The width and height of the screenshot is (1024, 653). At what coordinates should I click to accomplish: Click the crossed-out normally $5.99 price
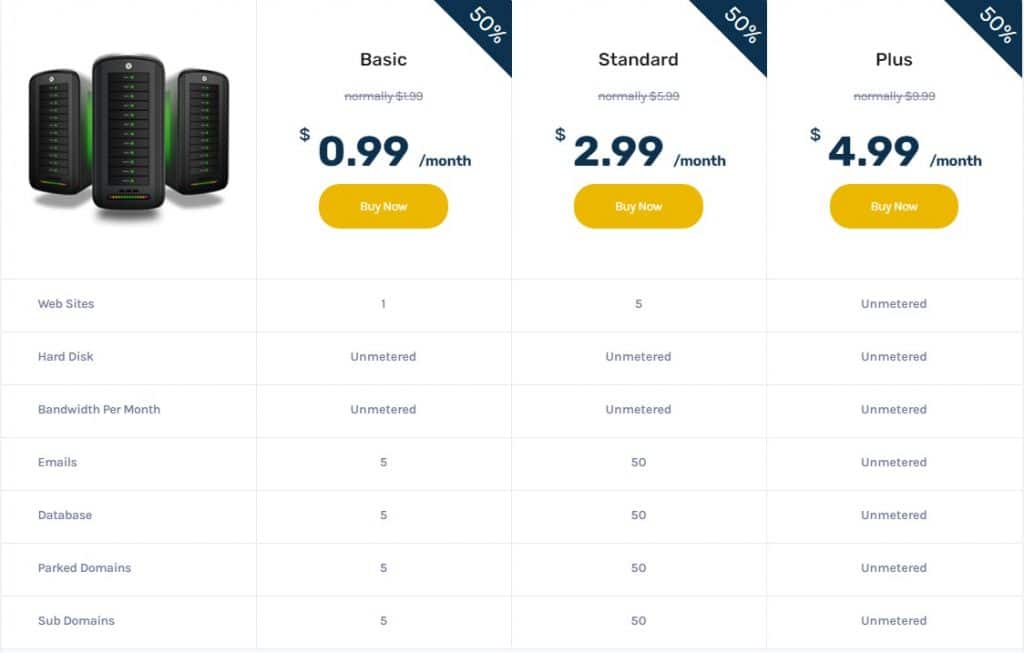[x=638, y=96]
